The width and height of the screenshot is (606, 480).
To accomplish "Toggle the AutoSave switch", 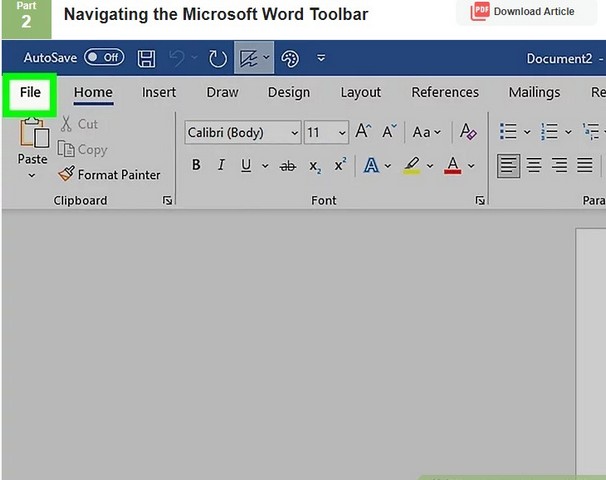I will (104, 59).
